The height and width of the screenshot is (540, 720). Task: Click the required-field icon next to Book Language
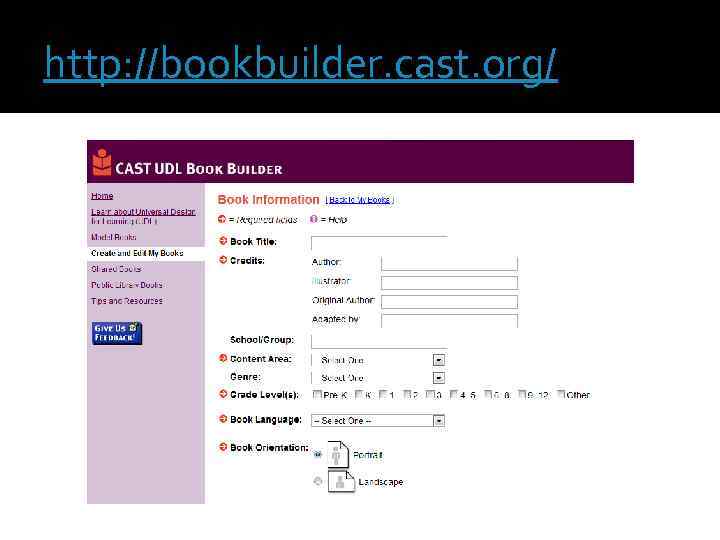click(223, 419)
